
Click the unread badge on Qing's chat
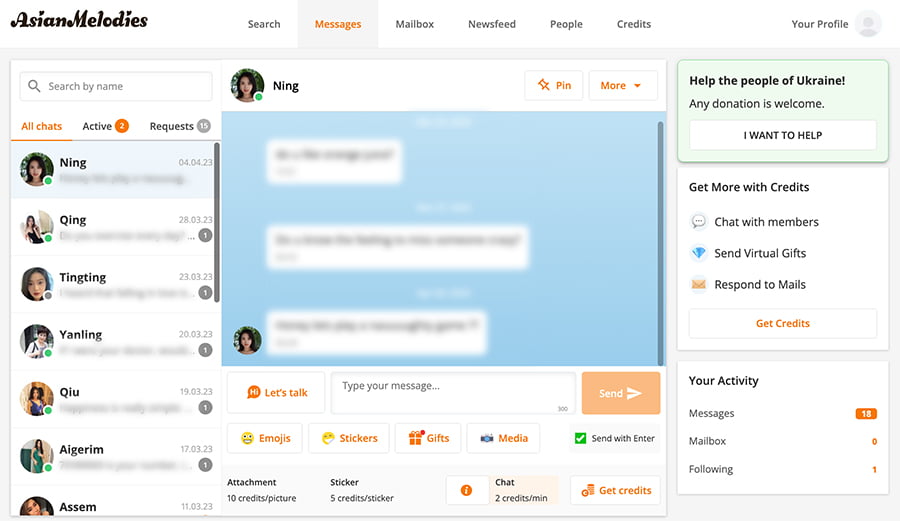(x=205, y=235)
